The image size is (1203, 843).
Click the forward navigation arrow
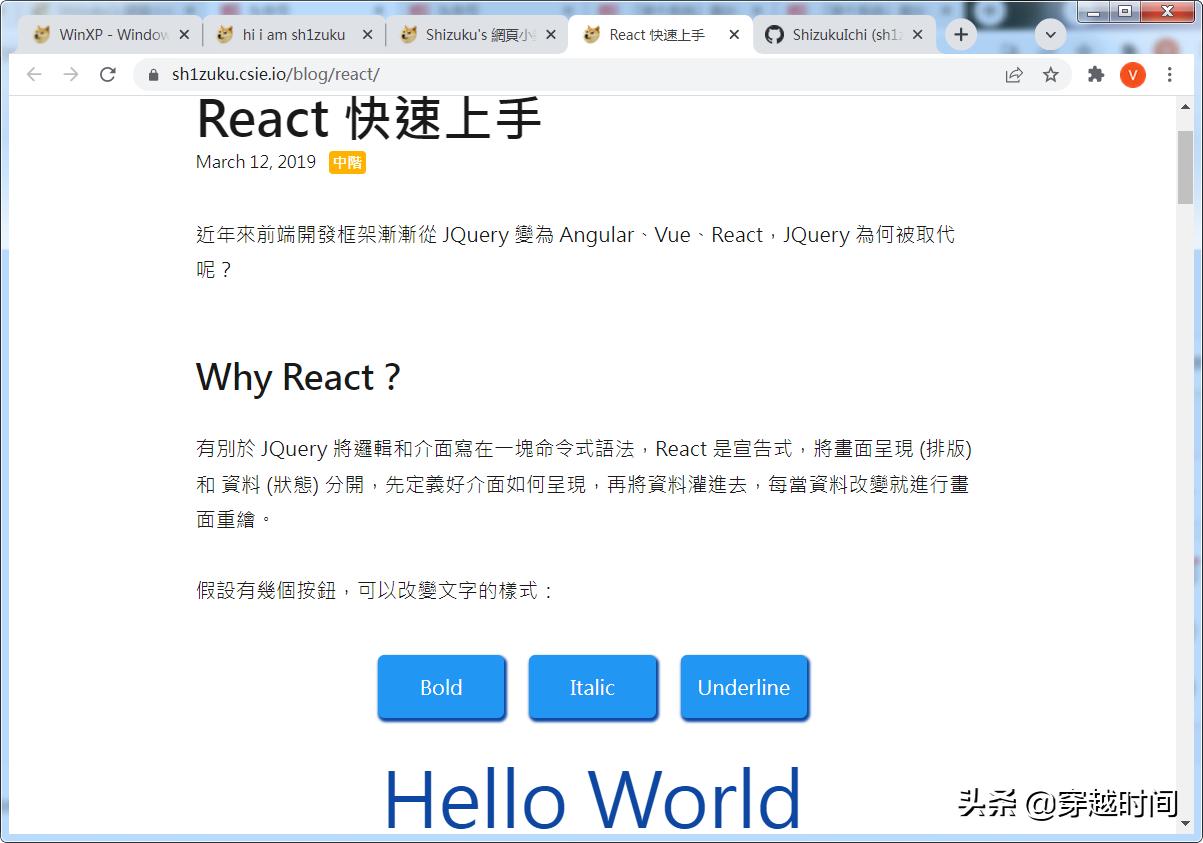(x=70, y=74)
